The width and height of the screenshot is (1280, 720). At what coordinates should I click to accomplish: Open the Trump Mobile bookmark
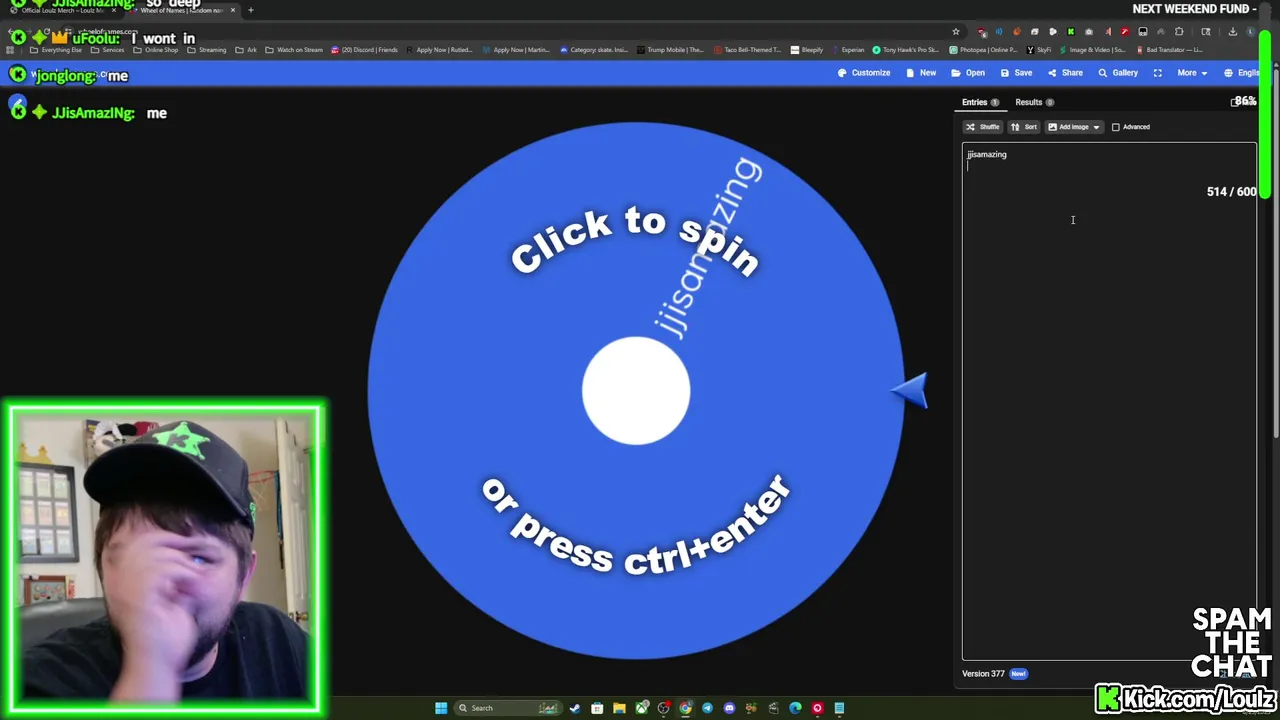tap(669, 50)
